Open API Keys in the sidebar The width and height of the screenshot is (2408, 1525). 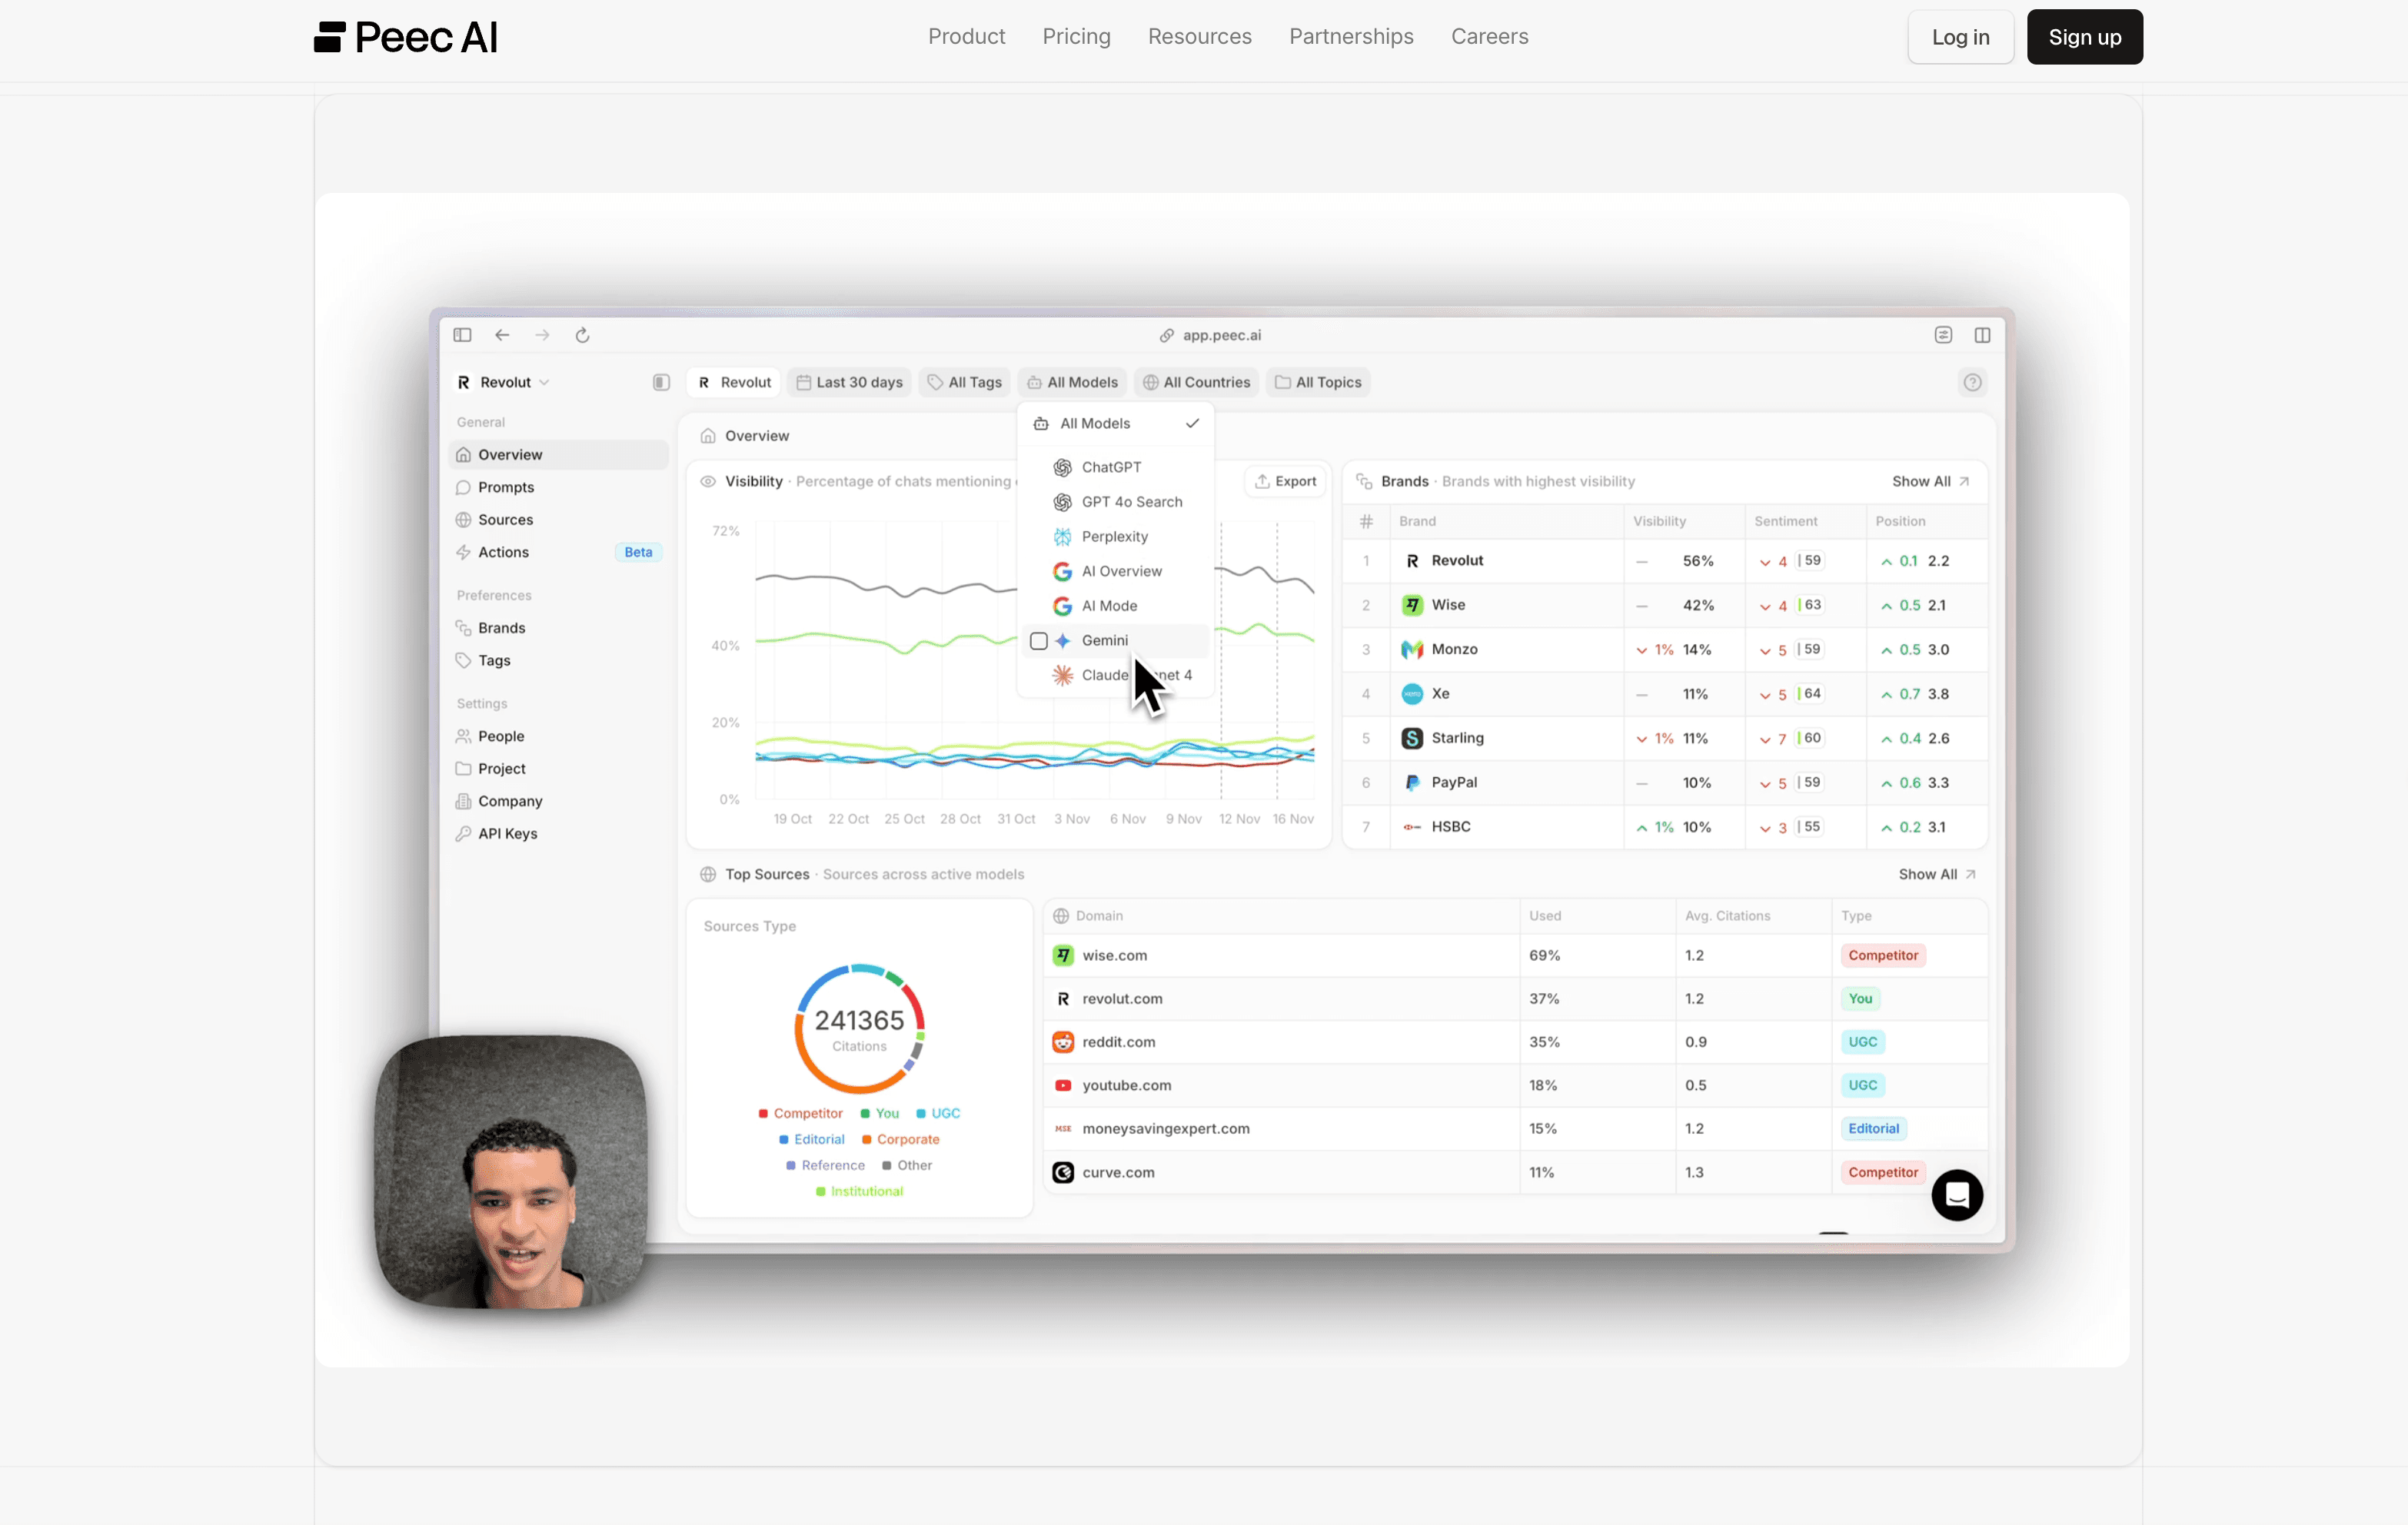click(x=558, y=834)
